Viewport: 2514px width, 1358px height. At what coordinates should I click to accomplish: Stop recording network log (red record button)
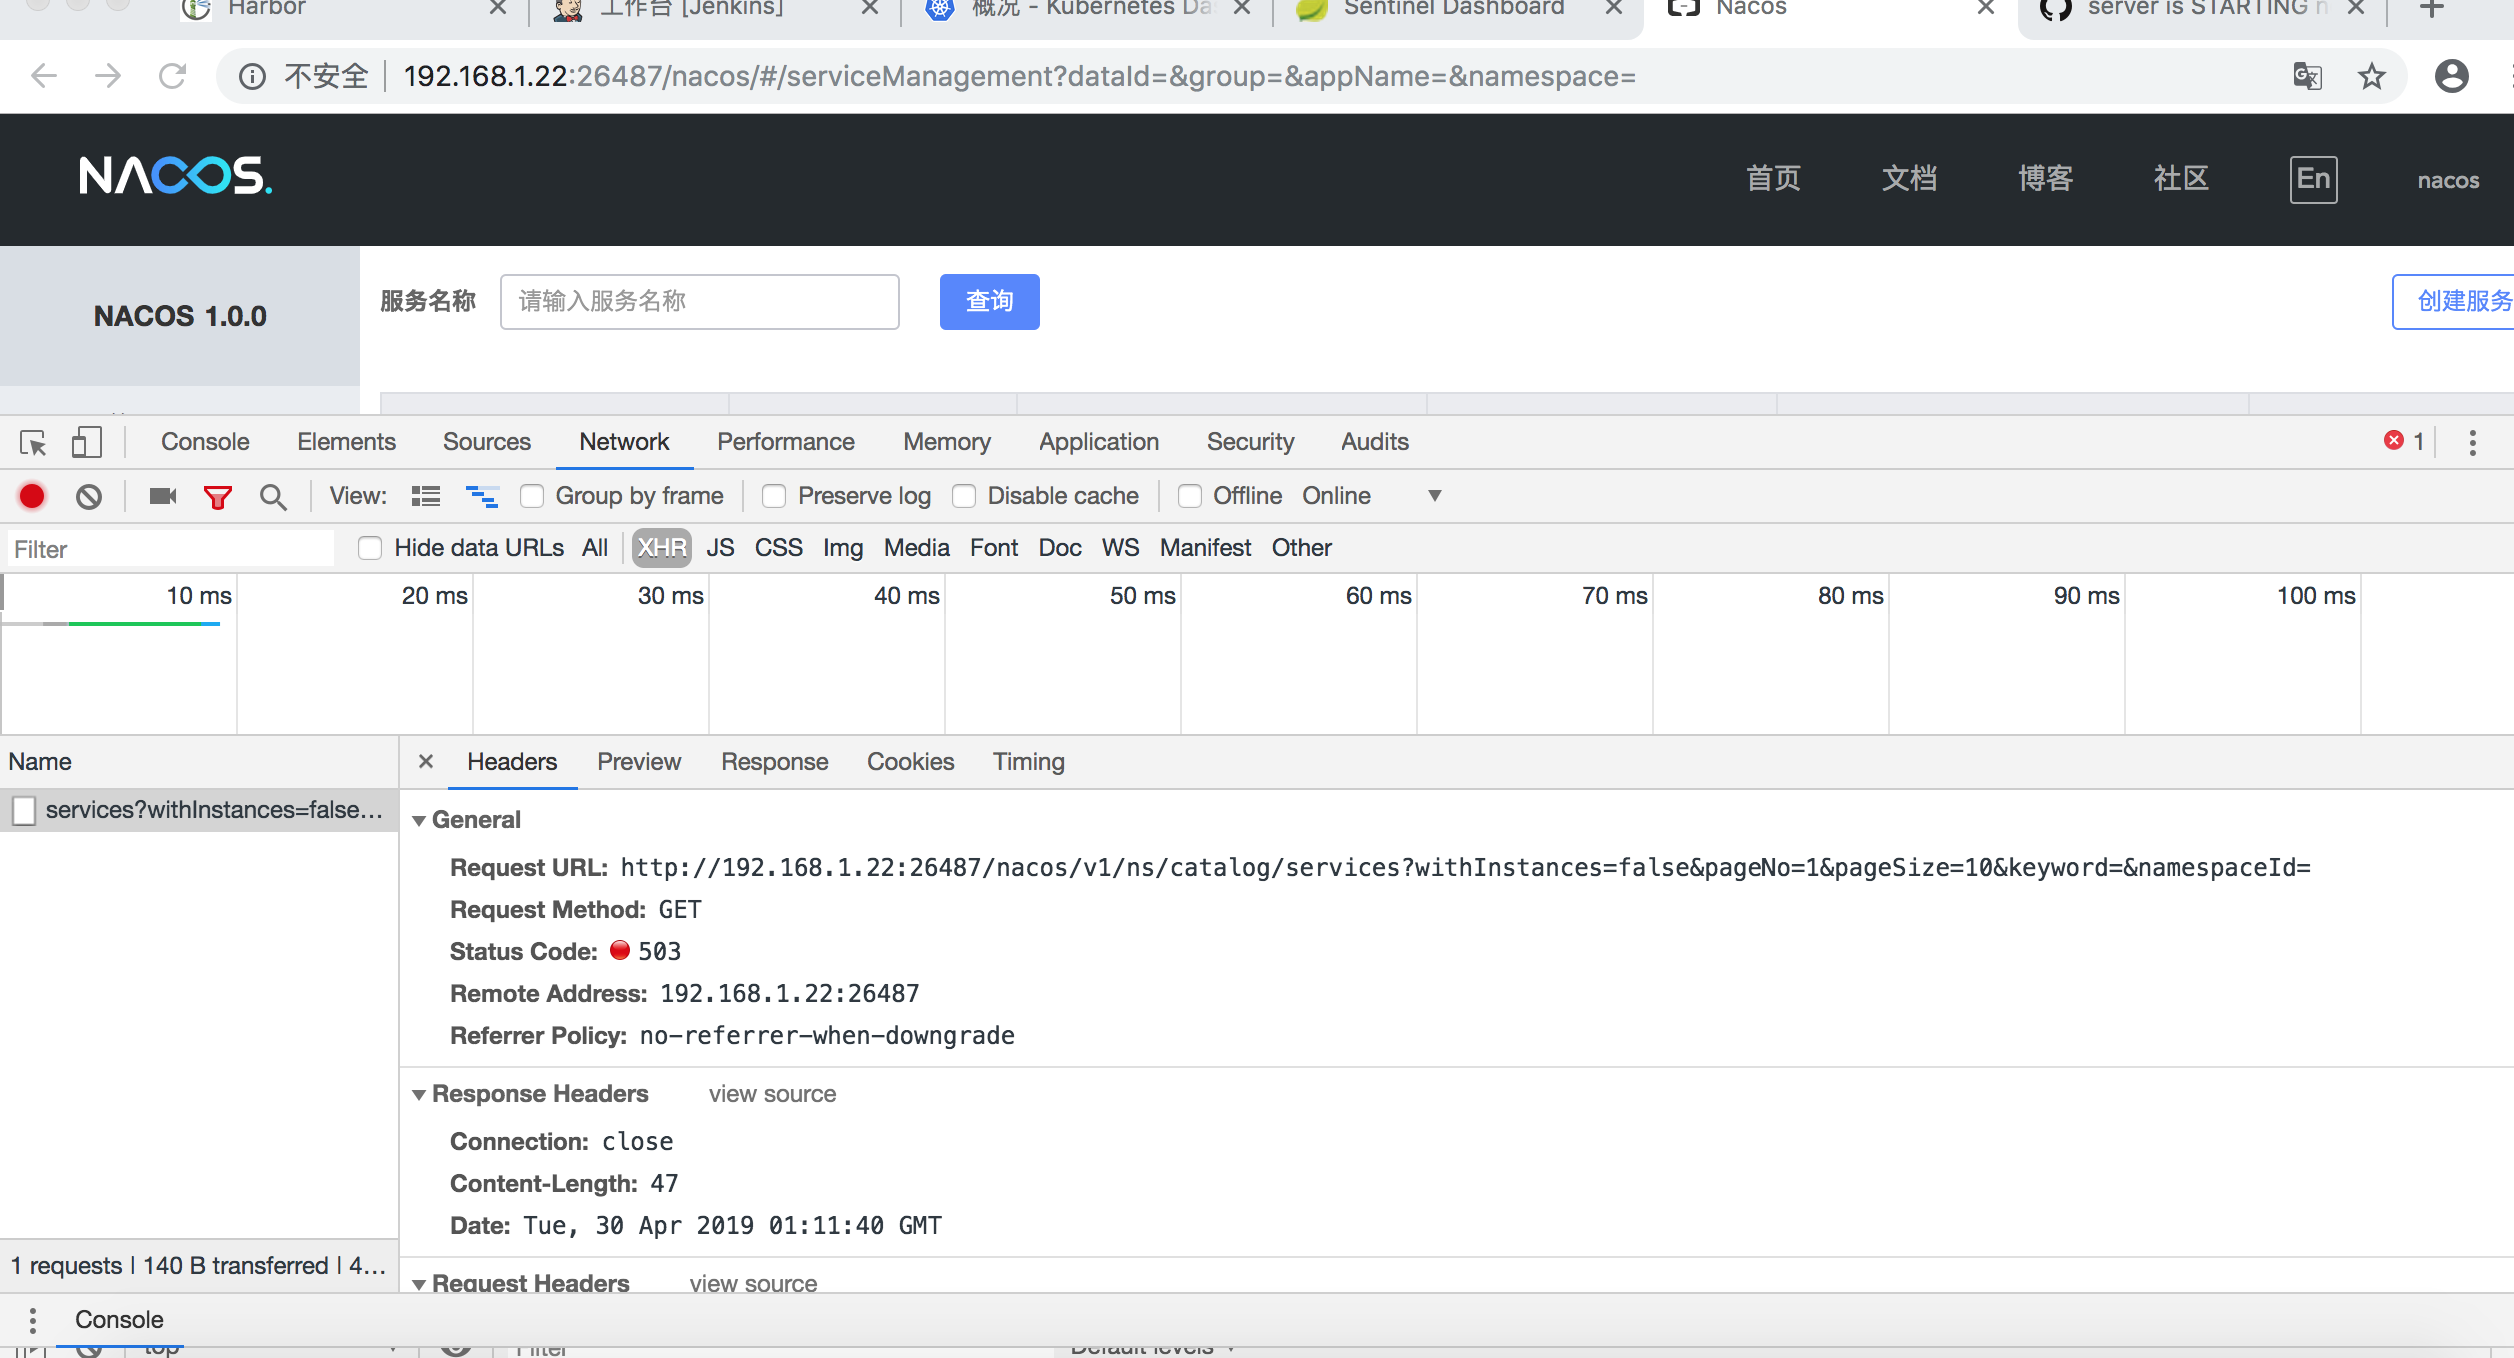pyautogui.click(x=31, y=496)
